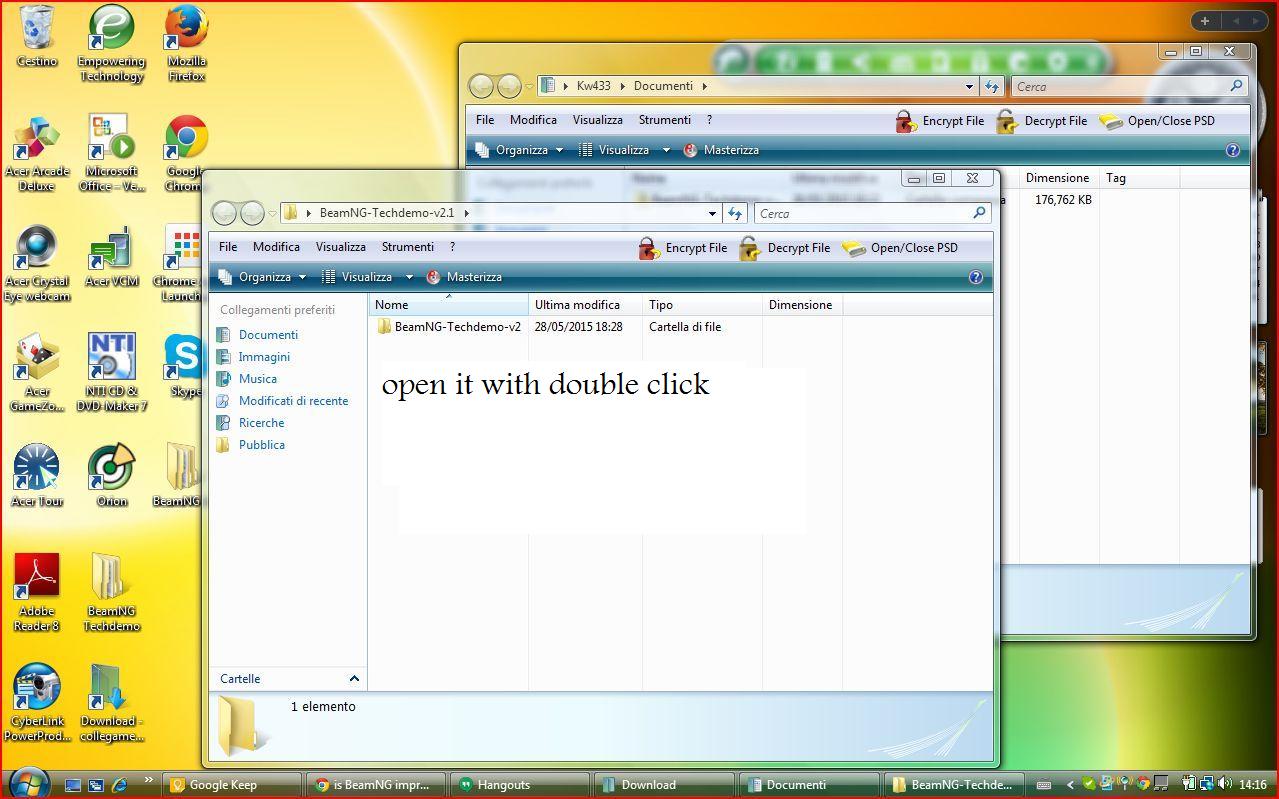This screenshot has width=1279, height=799.
Task: Go to Musica favorite link
Action: tap(257, 379)
